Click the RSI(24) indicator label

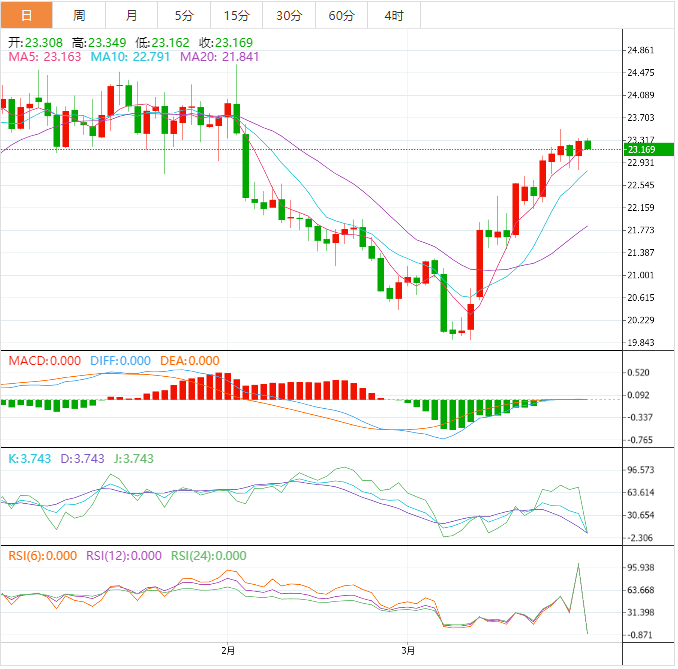pyautogui.click(x=209, y=556)
